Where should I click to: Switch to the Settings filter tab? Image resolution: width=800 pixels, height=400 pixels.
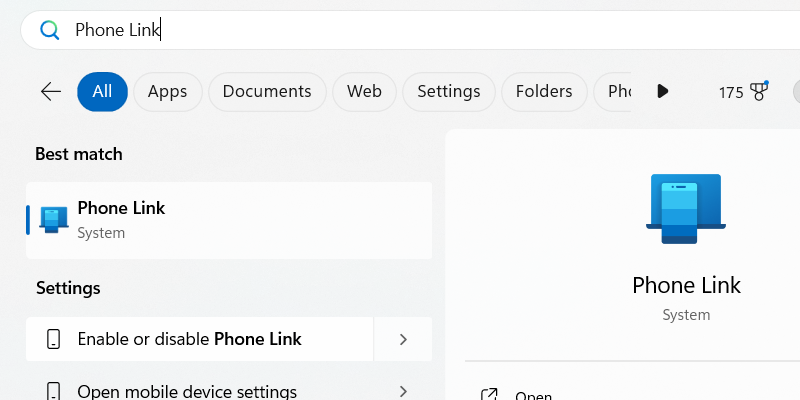coord(448,92)
